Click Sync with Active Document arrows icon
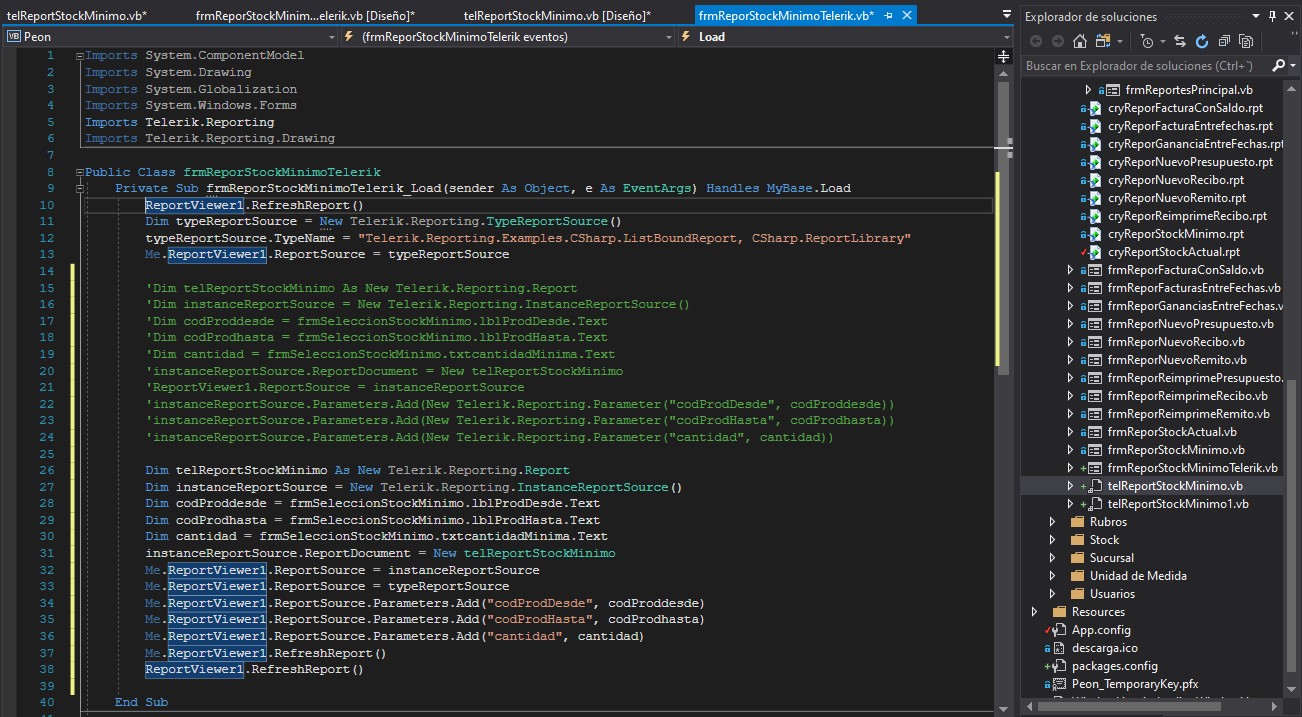The height and width of the screenshot is (717, 1302). coord(1180,41)
